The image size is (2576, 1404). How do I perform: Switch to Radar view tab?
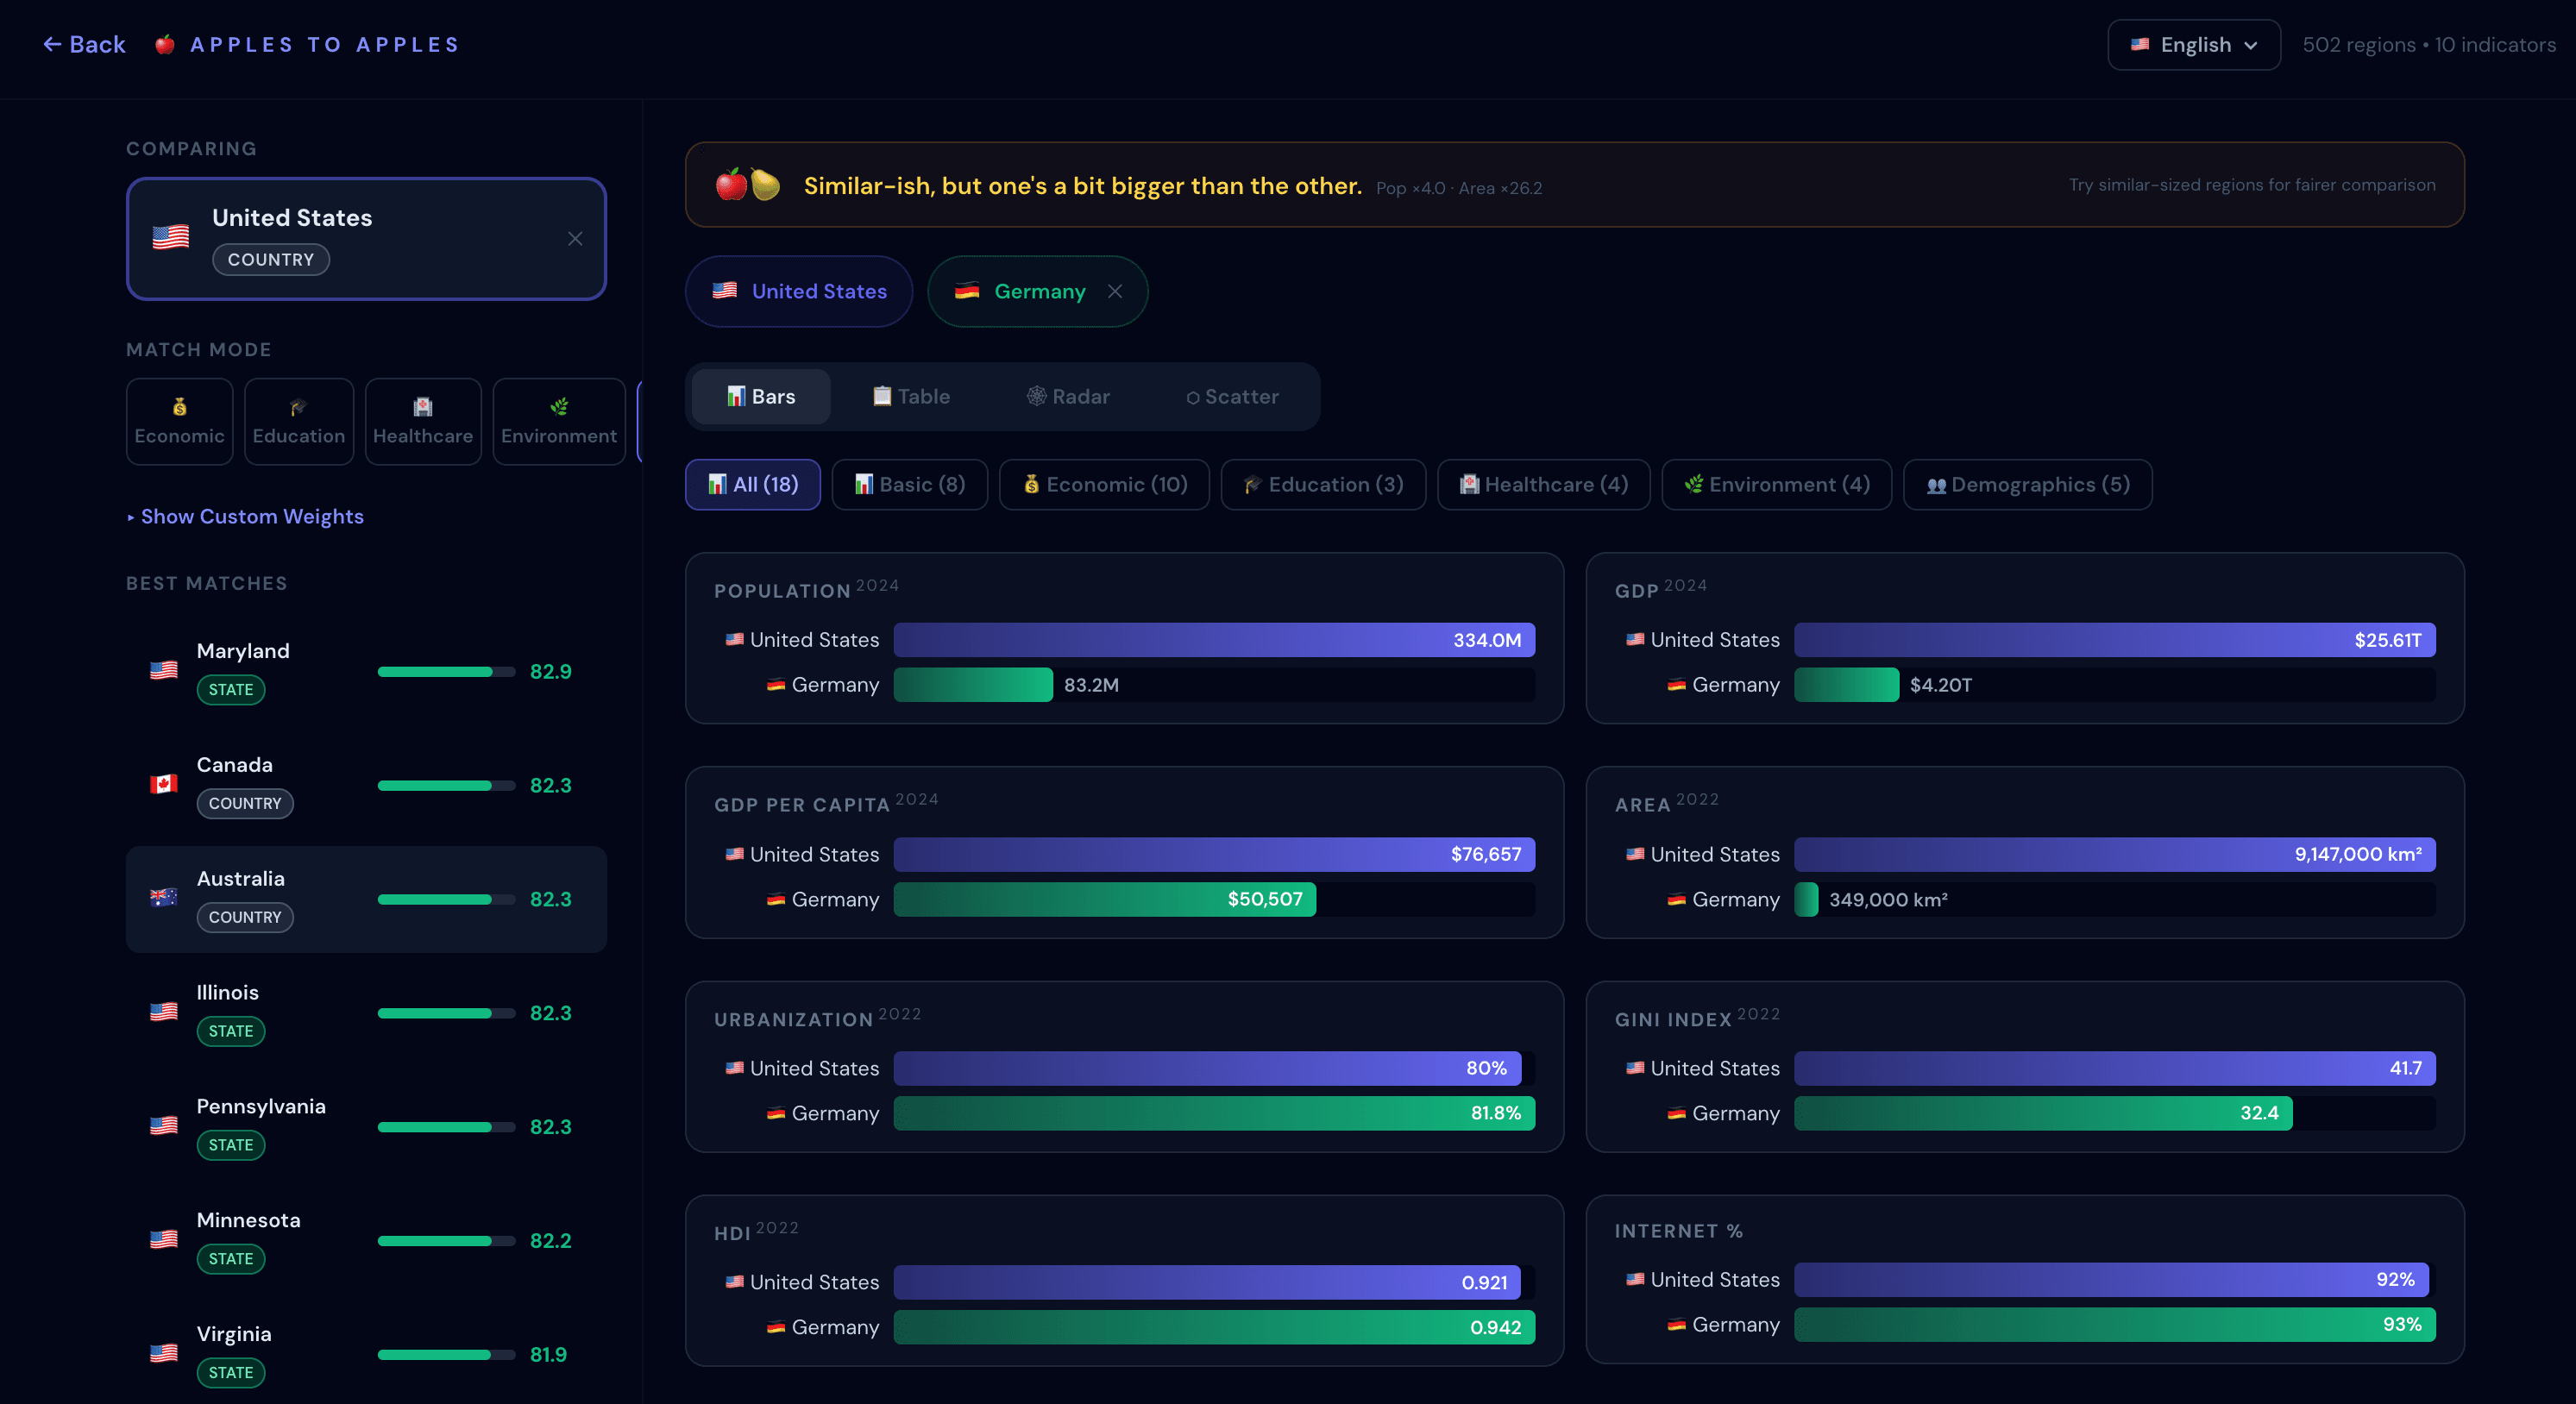1068,396
